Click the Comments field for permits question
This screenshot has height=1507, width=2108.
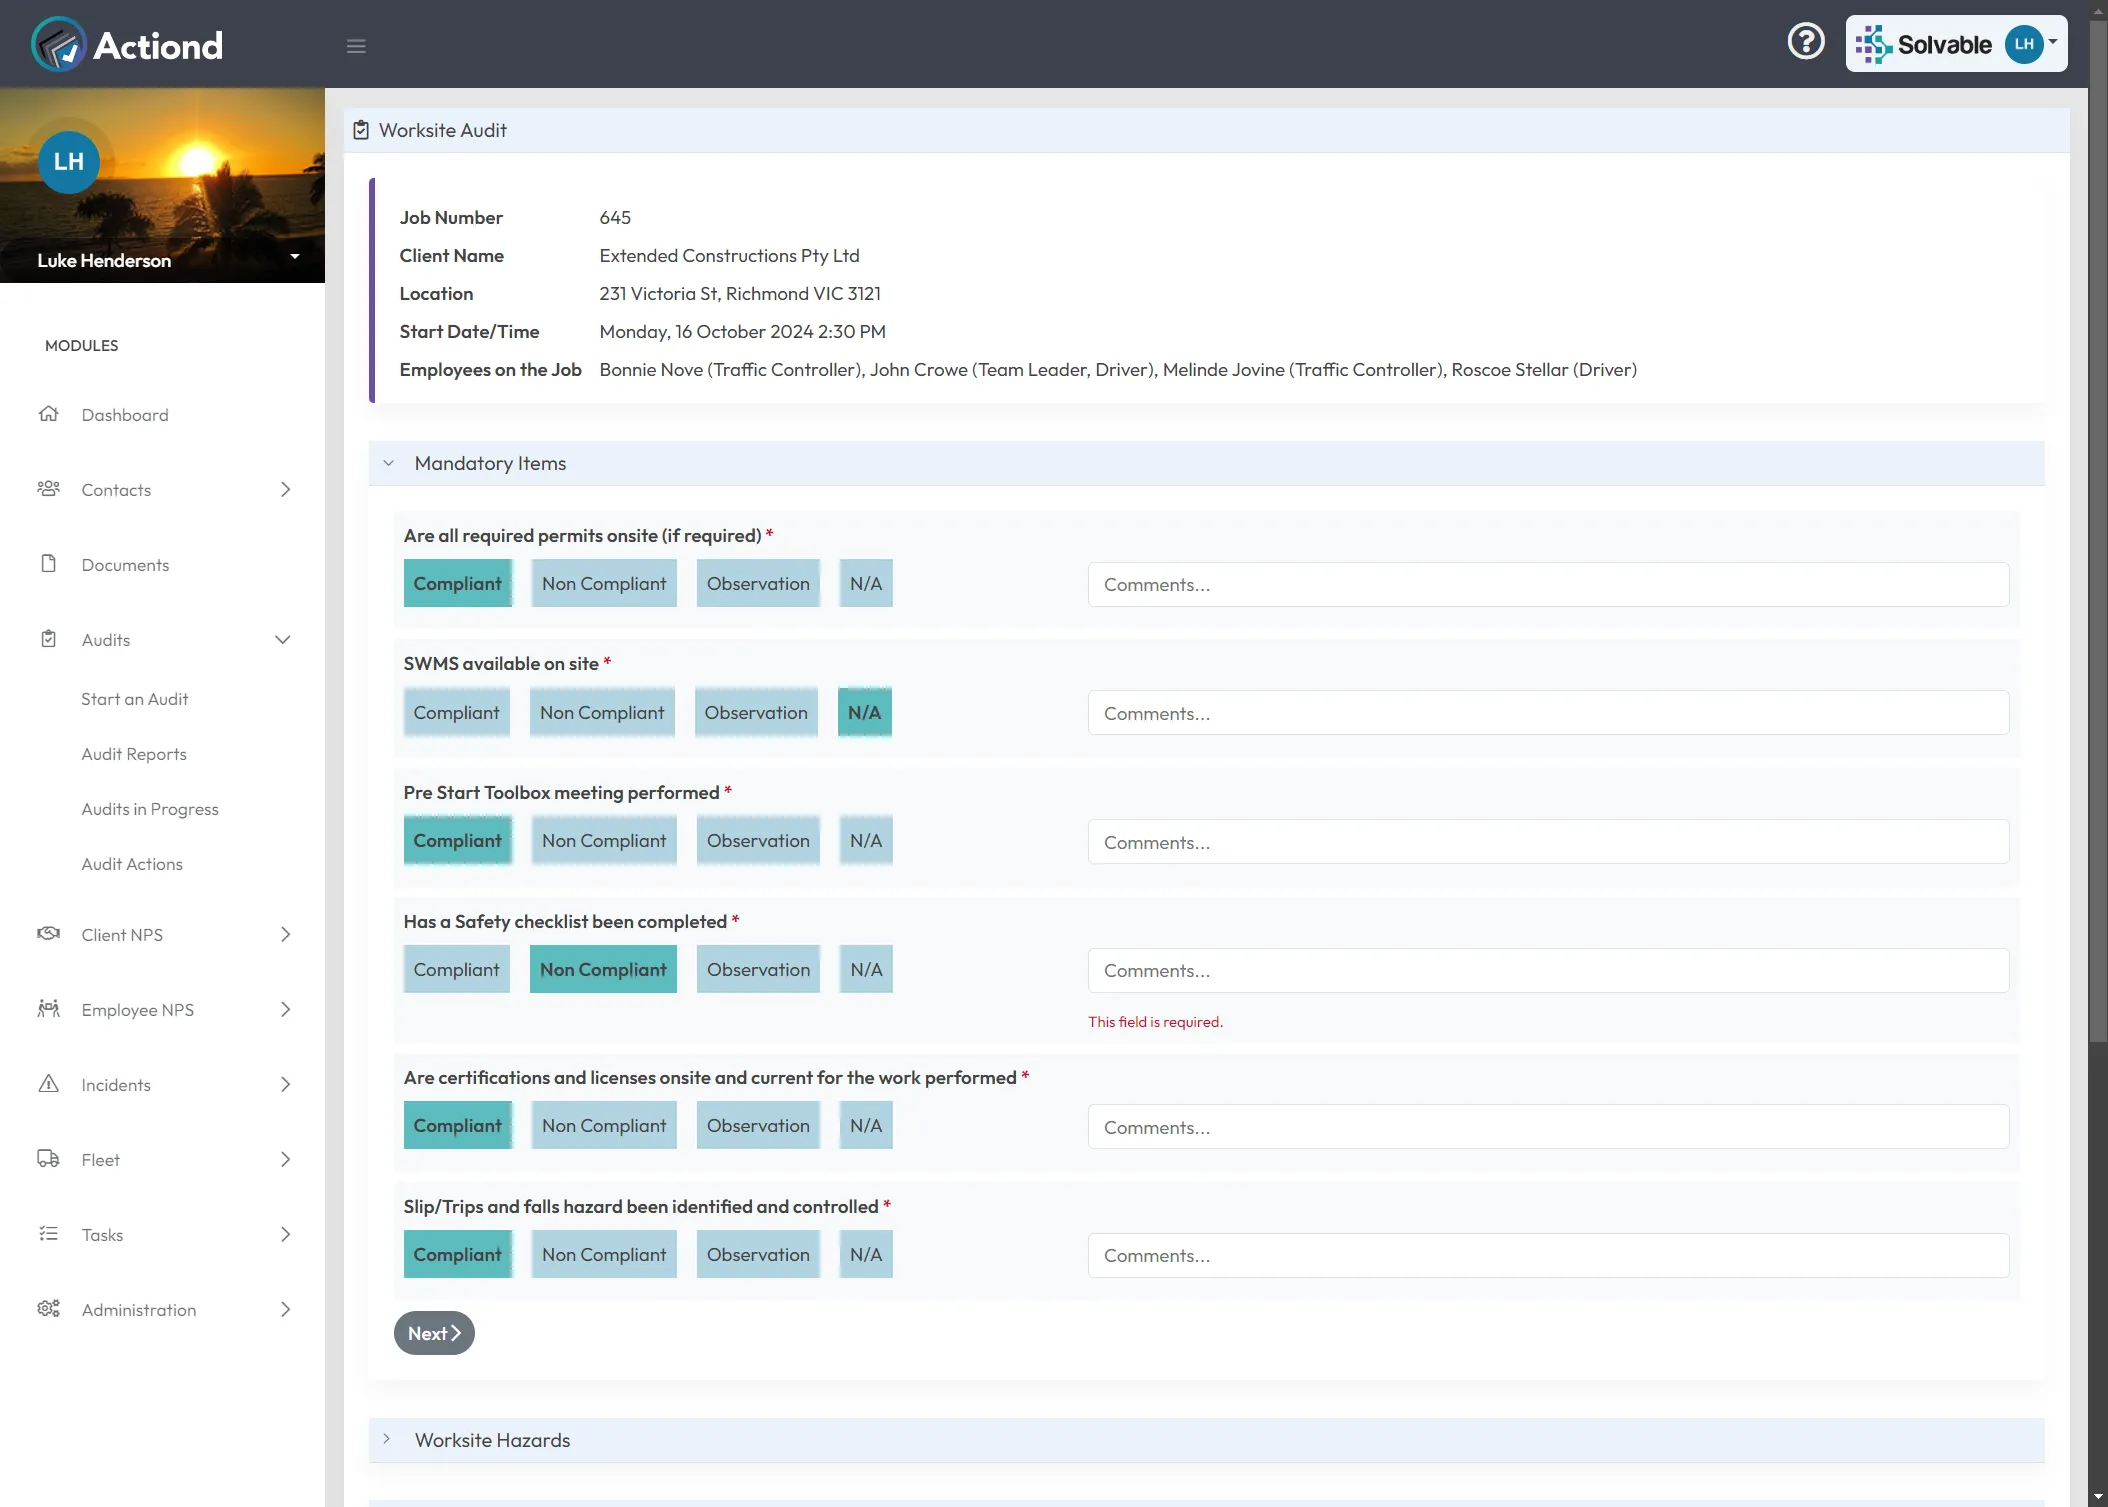tap(1547, 584)
